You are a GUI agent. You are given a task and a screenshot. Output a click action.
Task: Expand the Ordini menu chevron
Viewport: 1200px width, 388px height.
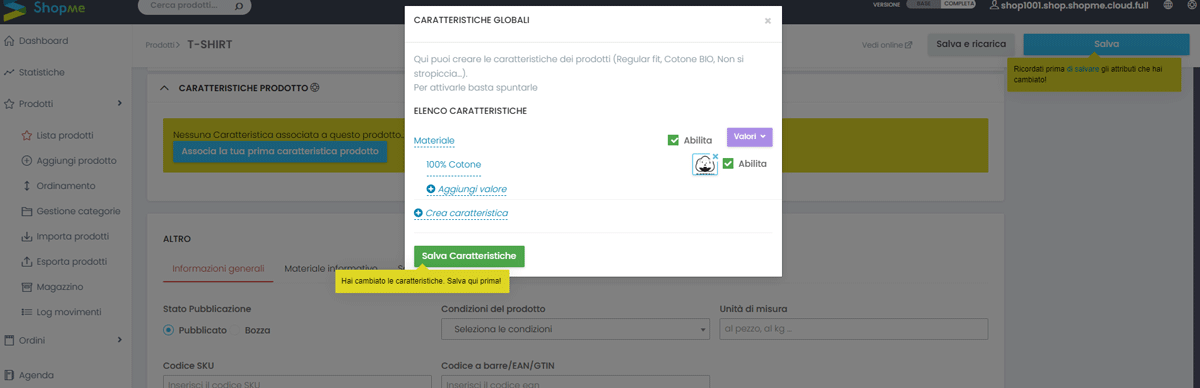click(120, 340)
